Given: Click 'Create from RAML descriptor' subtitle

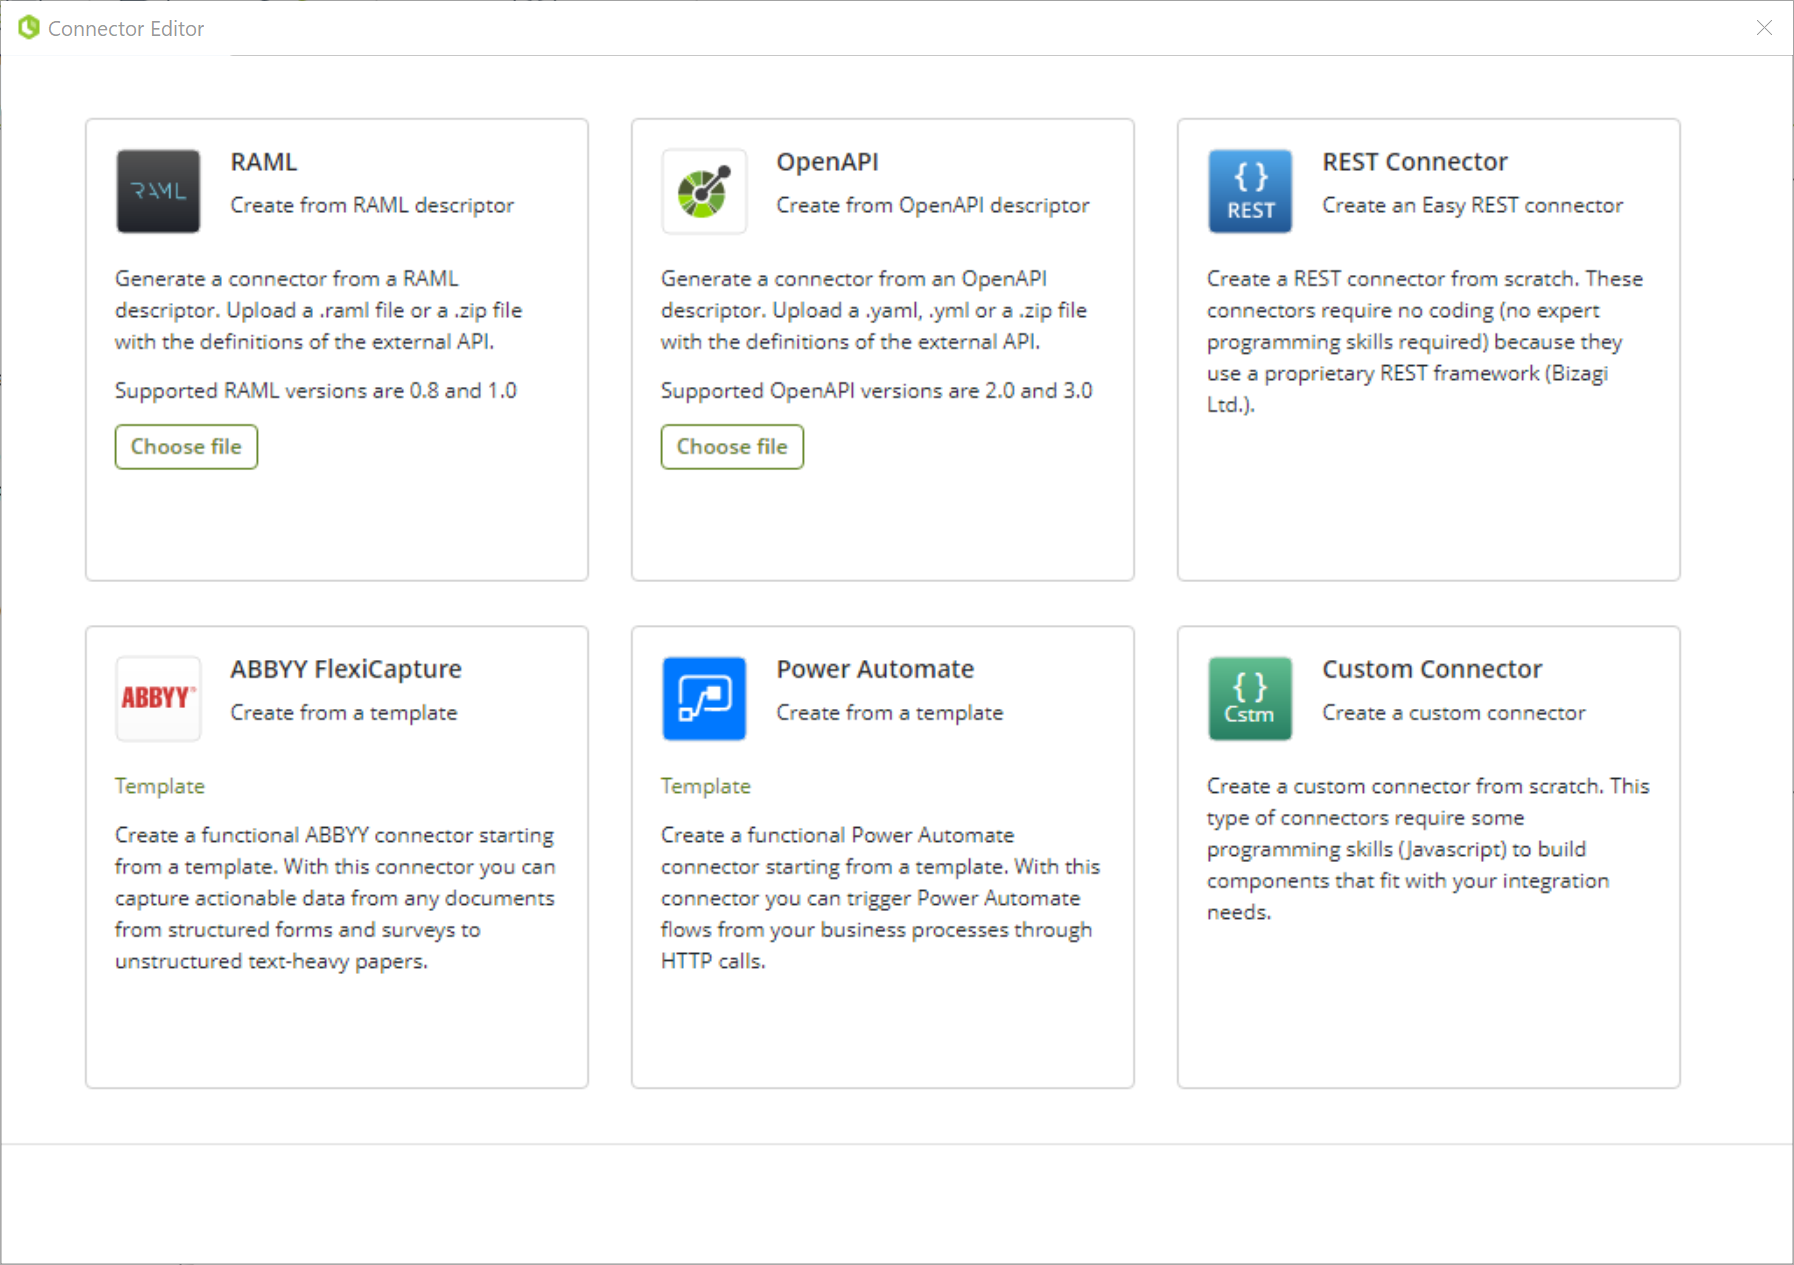Looking at the screenshot, I should pyautogui.click(x=372, y=205).
